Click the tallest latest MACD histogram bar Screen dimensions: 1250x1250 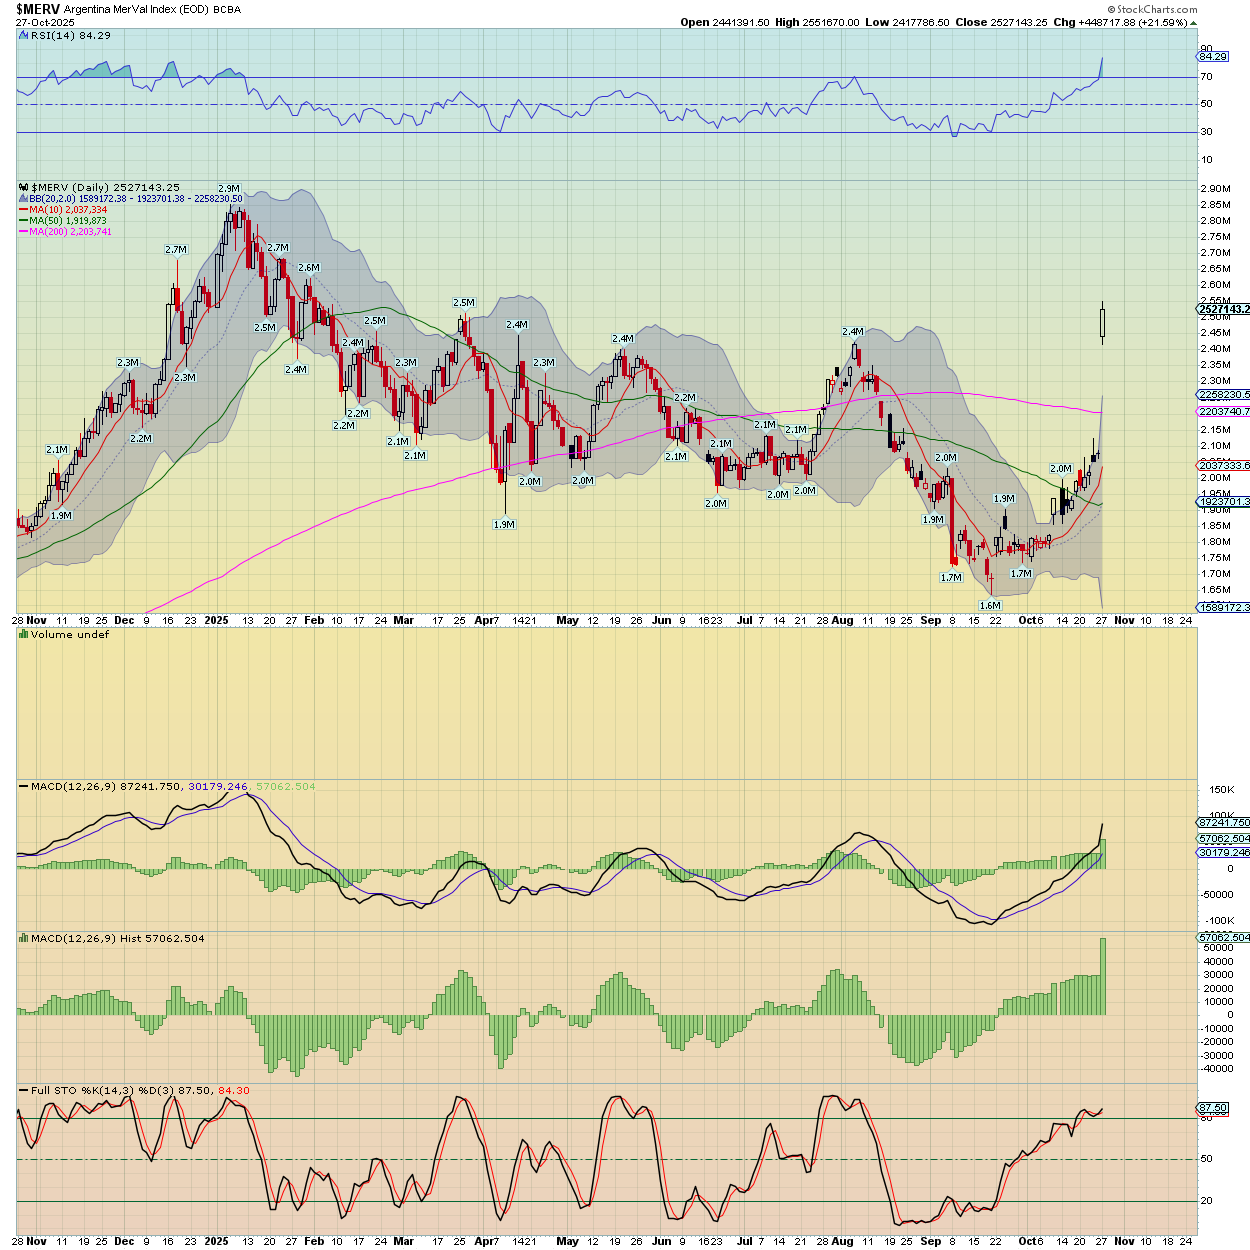click(1103, 975)
